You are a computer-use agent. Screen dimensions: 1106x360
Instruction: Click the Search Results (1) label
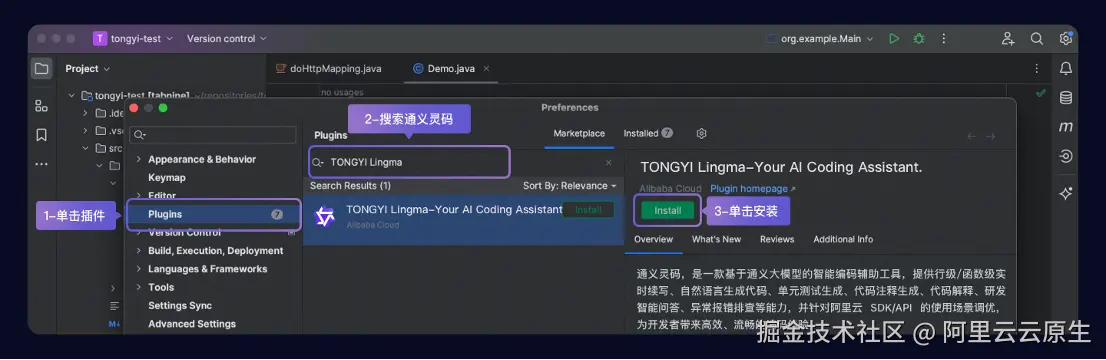pyautogui.click(x=350, y=186)
